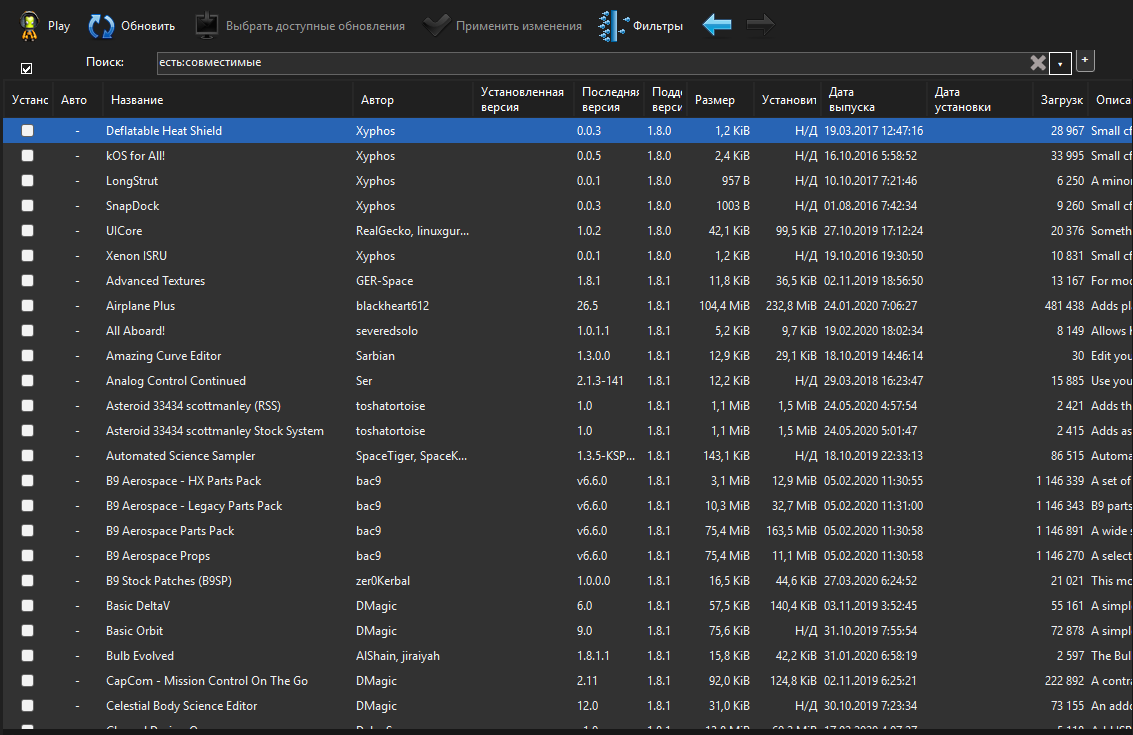Check the Basic DeltaV install box
This screenshot has width=1133, height=735.
(x=27, y=606)
